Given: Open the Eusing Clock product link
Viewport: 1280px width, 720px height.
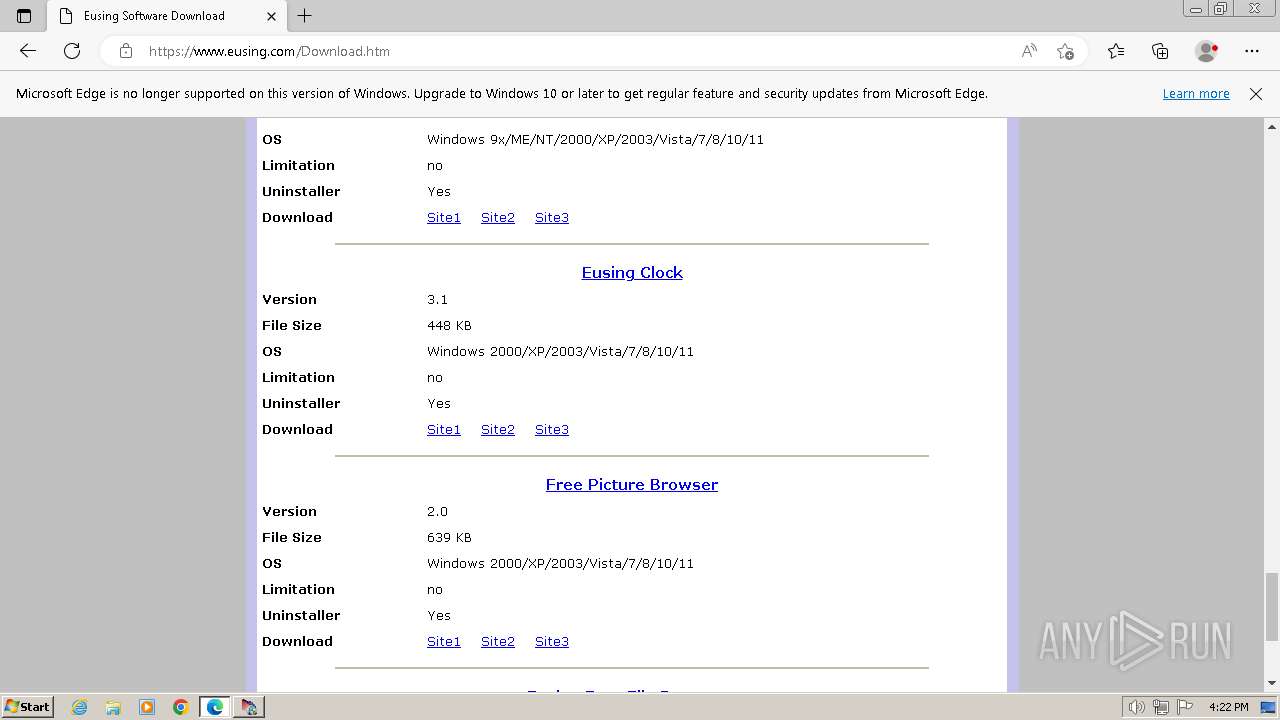Looking at the screenshot, I should [x=632, y=273].
